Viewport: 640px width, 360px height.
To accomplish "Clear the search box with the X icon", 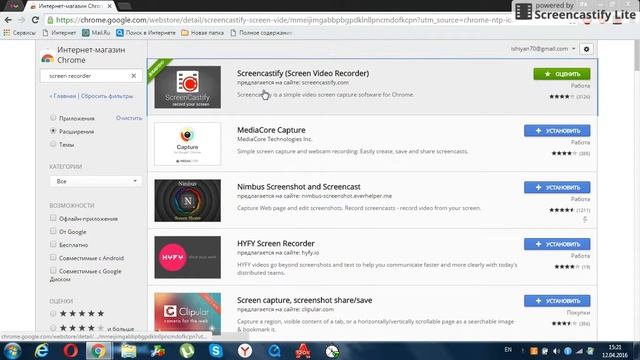I will [x=133, y=76].
